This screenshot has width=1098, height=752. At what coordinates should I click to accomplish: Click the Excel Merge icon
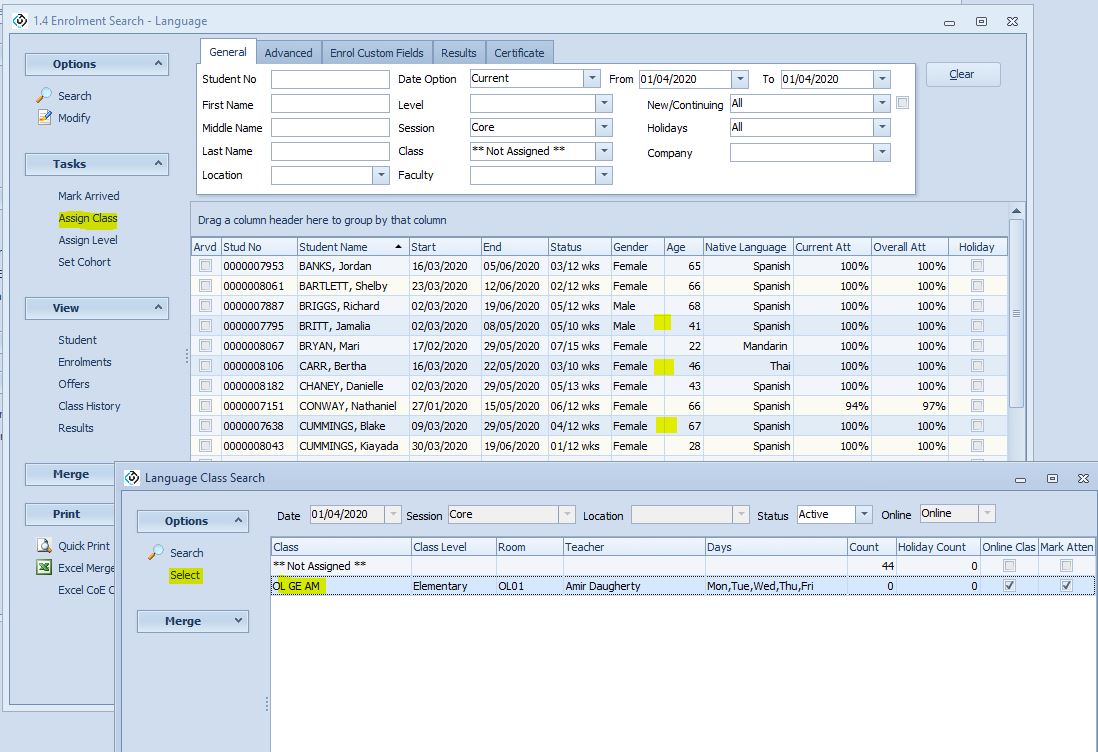(x=44, y=568)
